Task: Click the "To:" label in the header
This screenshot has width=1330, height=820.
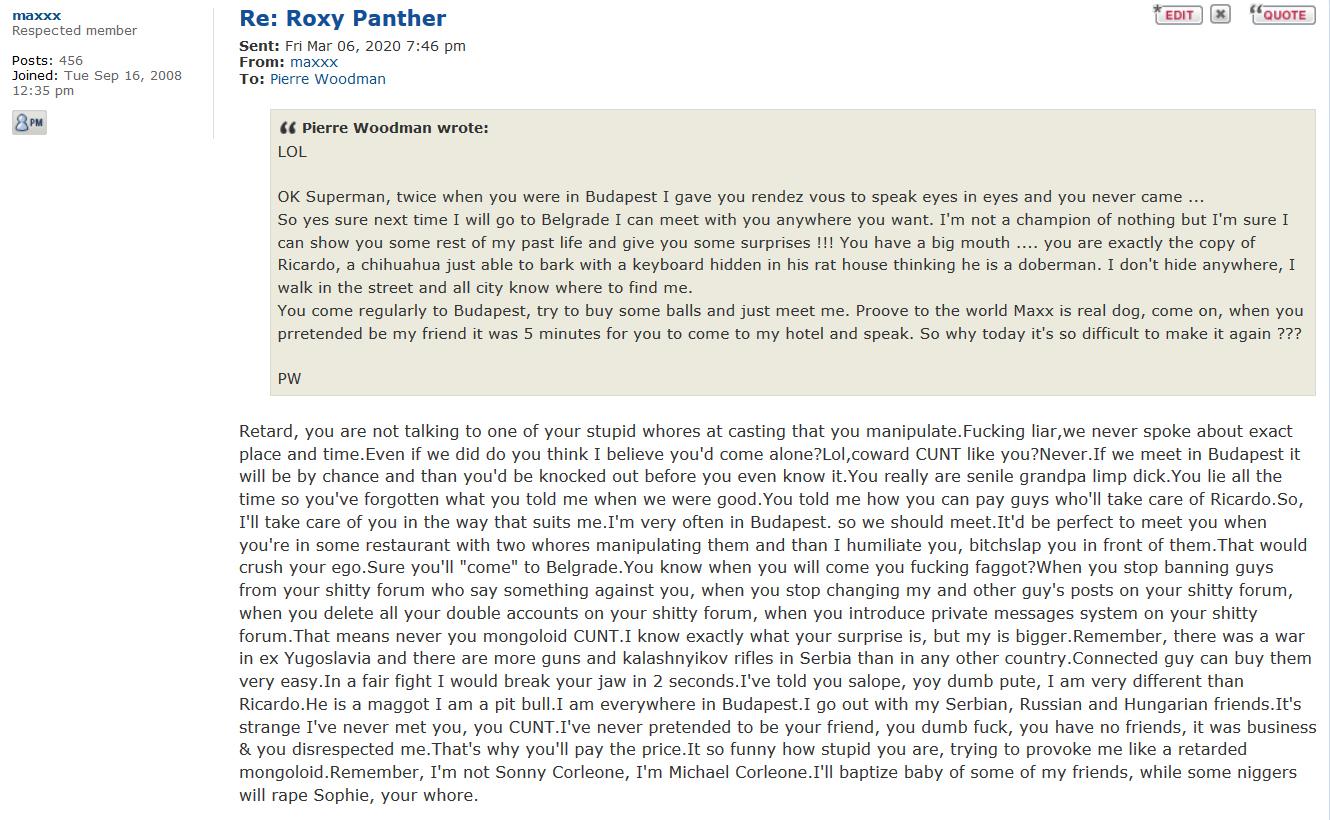Action: point(252,79)
